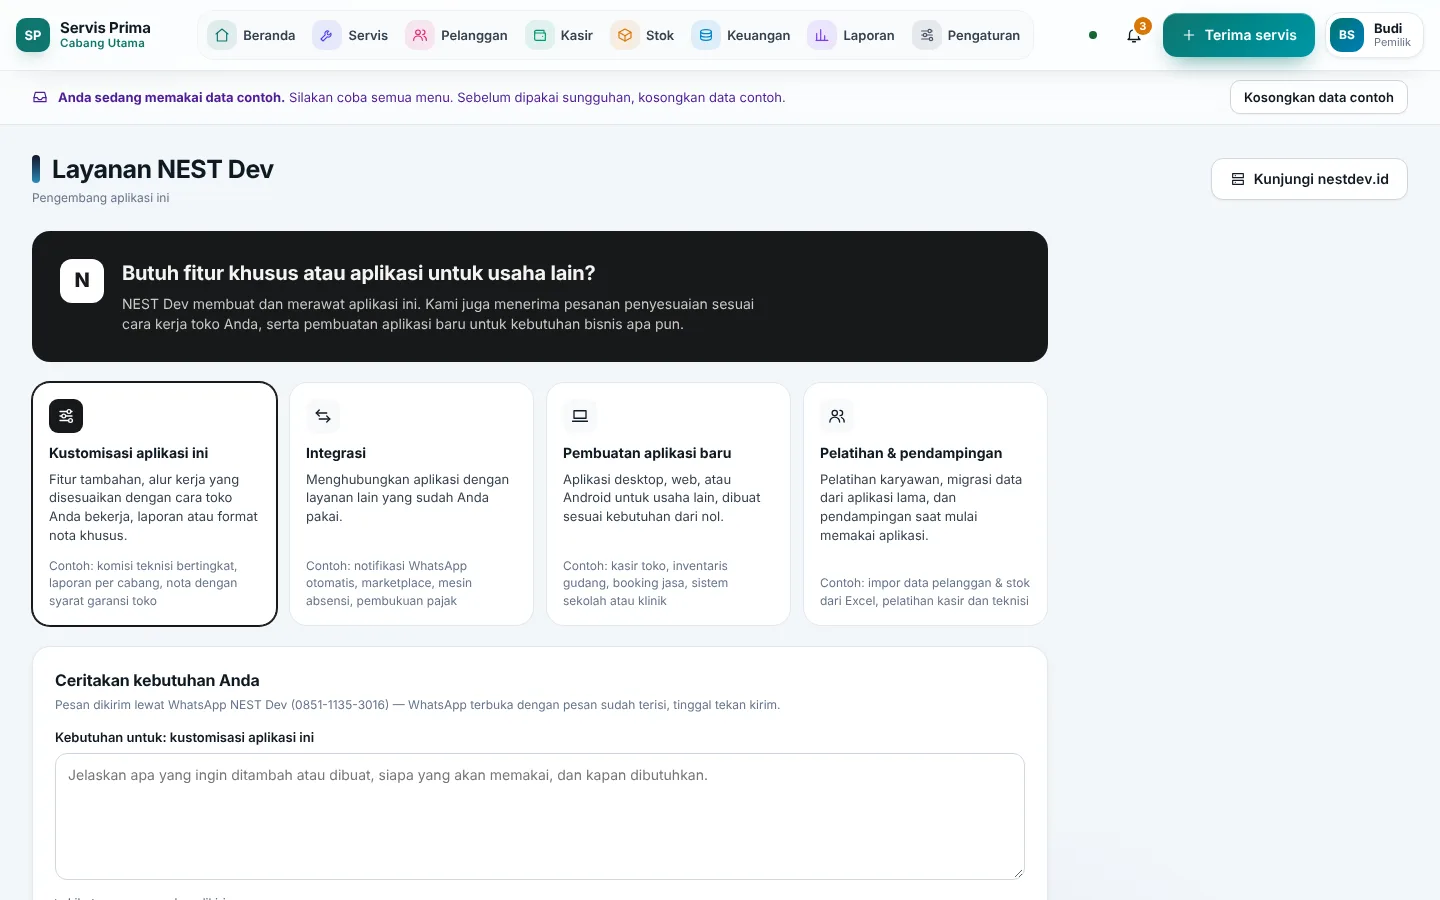
Task: Click the Layanan NEST Dev heading
Action: click(163, 169)
